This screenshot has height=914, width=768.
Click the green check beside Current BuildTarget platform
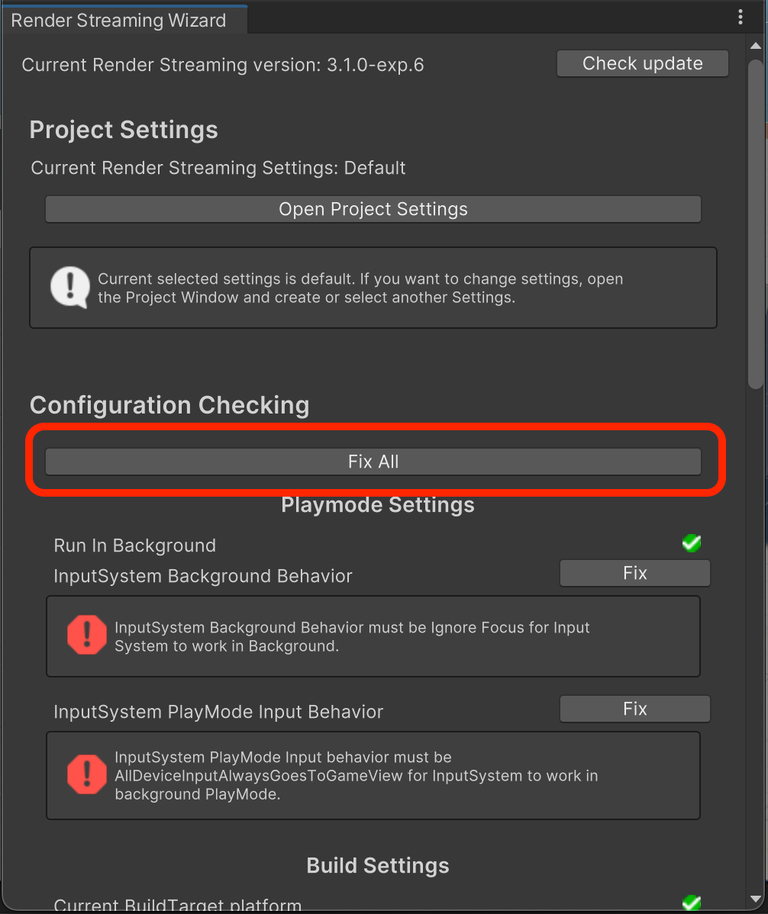(691, 904)
